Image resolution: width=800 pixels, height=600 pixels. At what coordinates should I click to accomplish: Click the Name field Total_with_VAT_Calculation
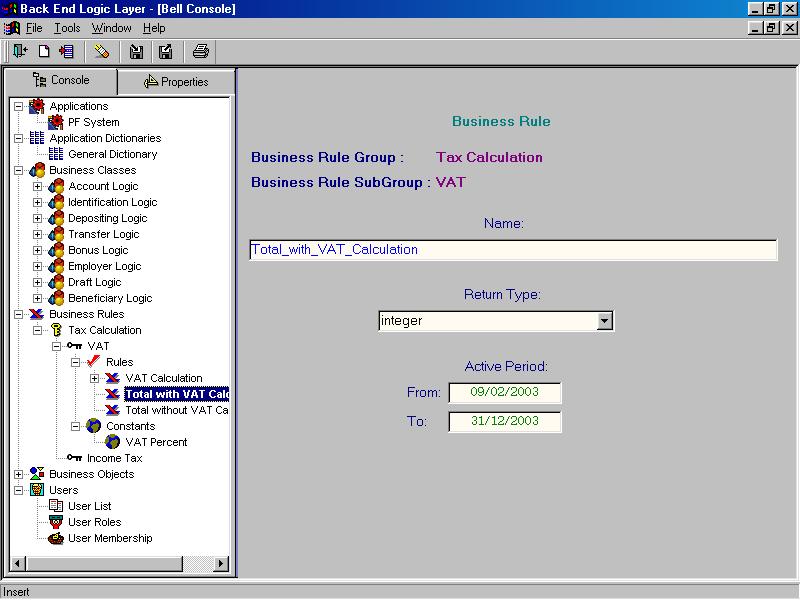[513, 249]
